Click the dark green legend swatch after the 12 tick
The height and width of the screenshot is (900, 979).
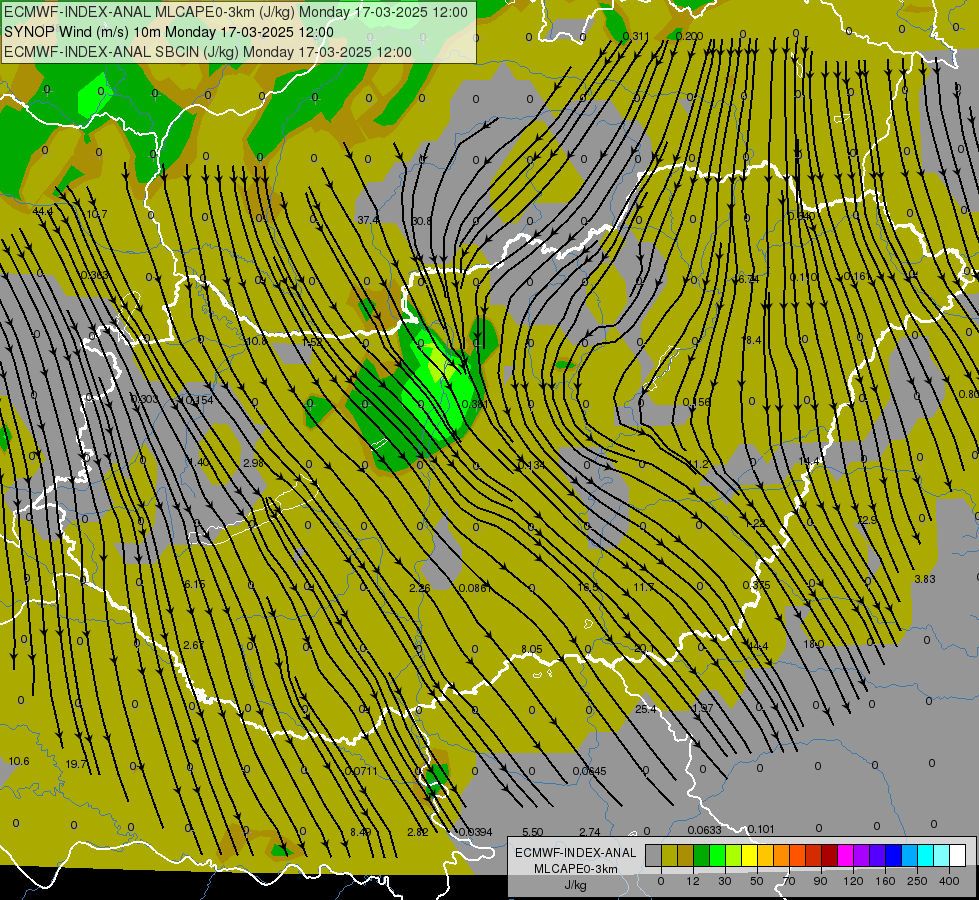pyautogui.click(x=702, y=855)
